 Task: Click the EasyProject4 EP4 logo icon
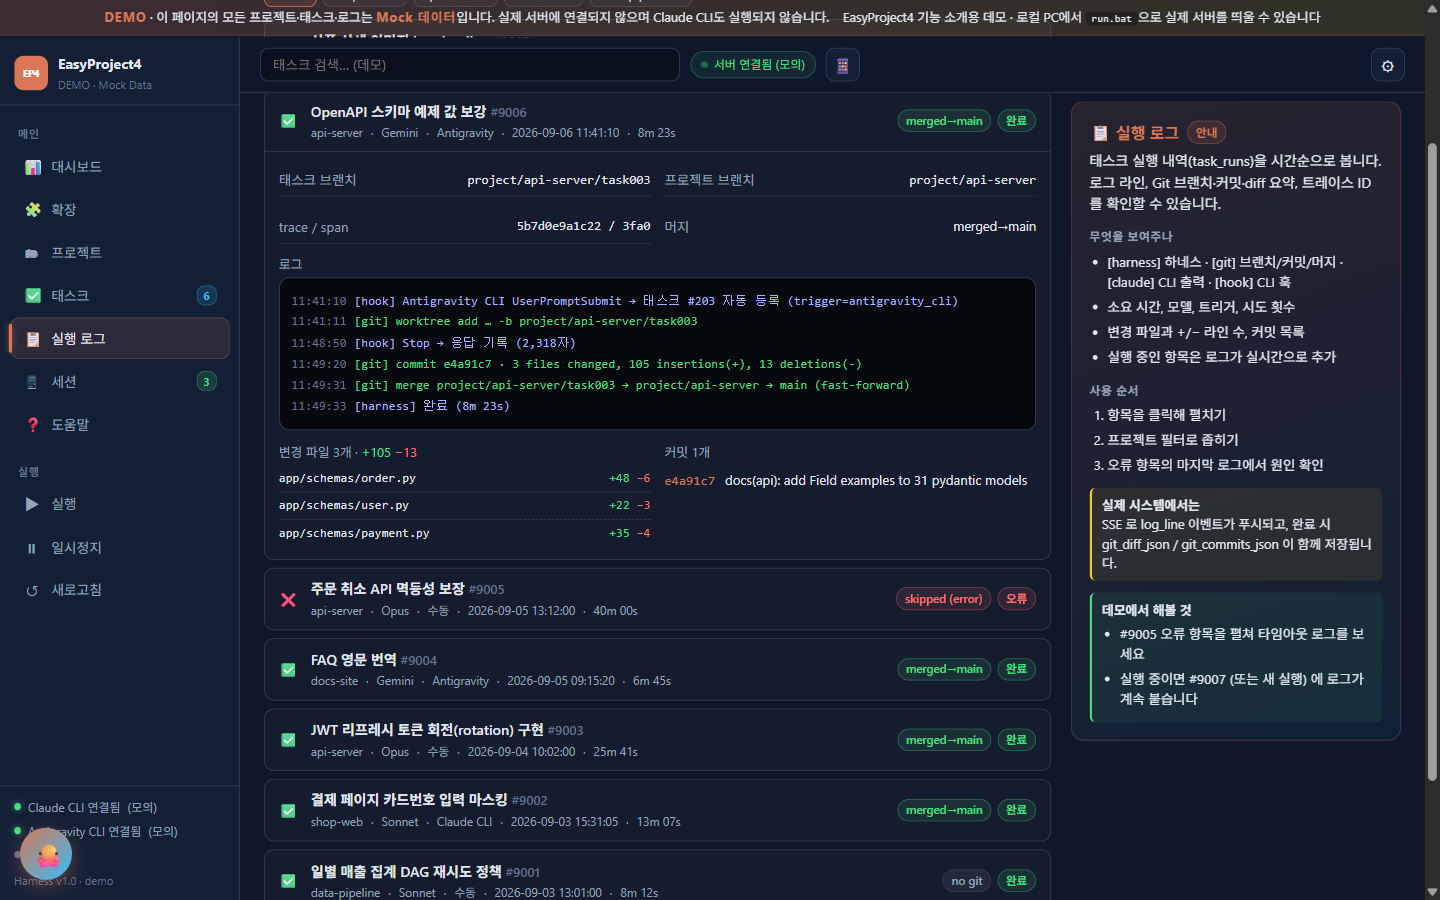(x=31, y=73)
